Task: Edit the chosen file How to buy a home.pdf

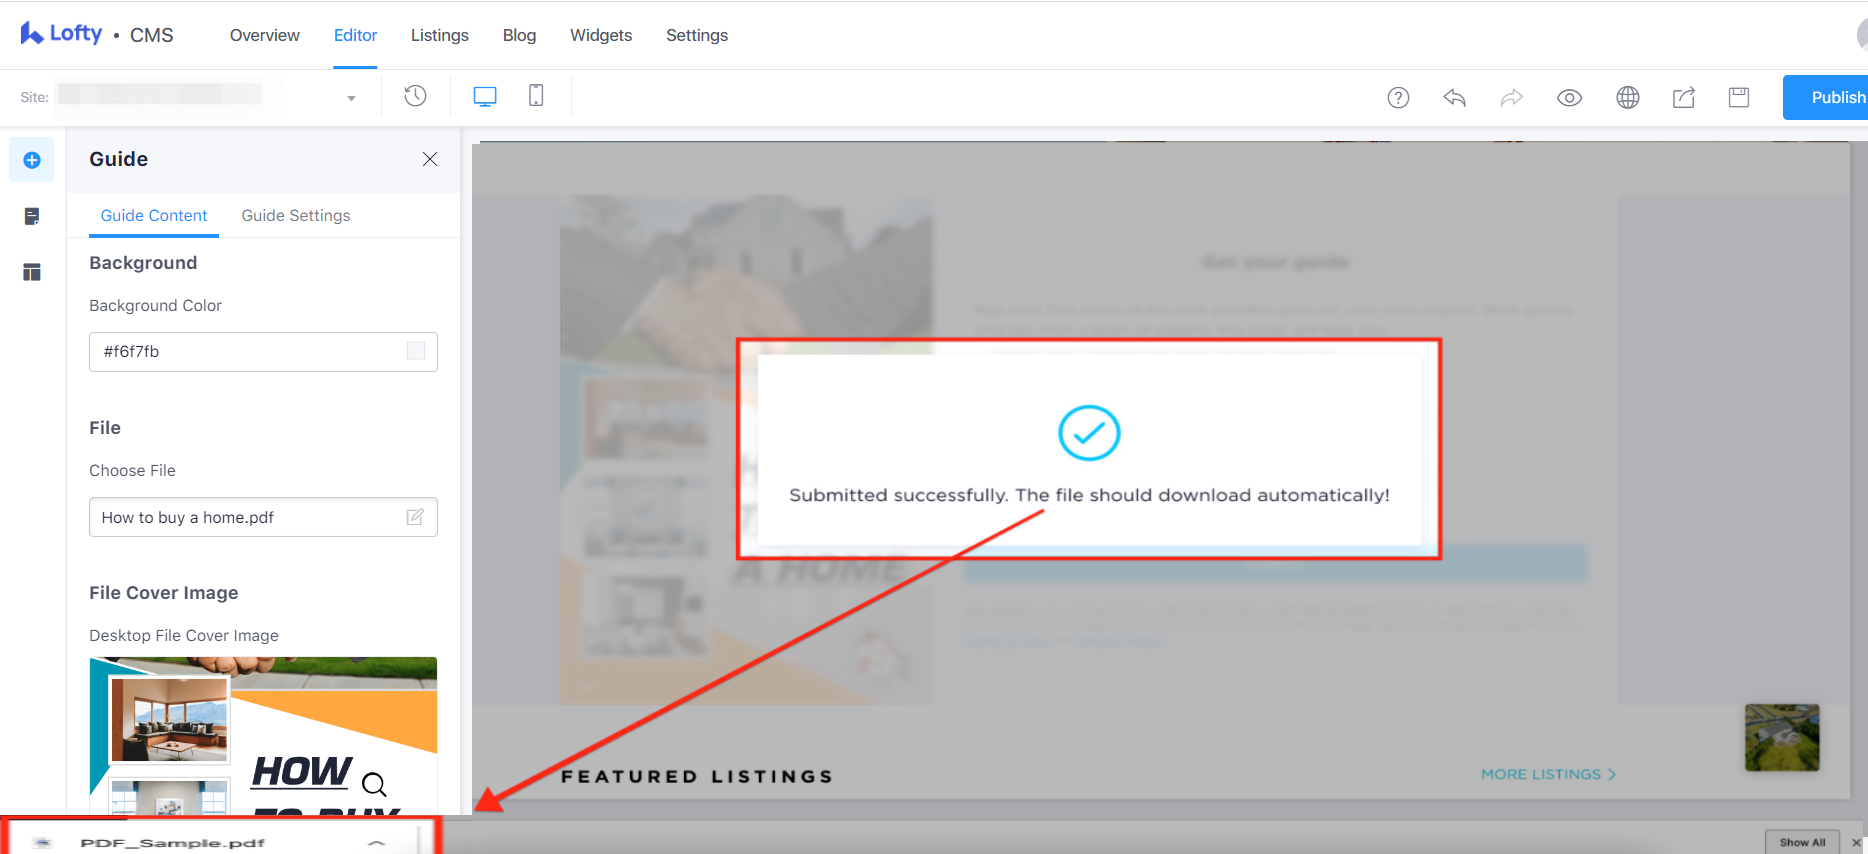Action: [415, 517]
